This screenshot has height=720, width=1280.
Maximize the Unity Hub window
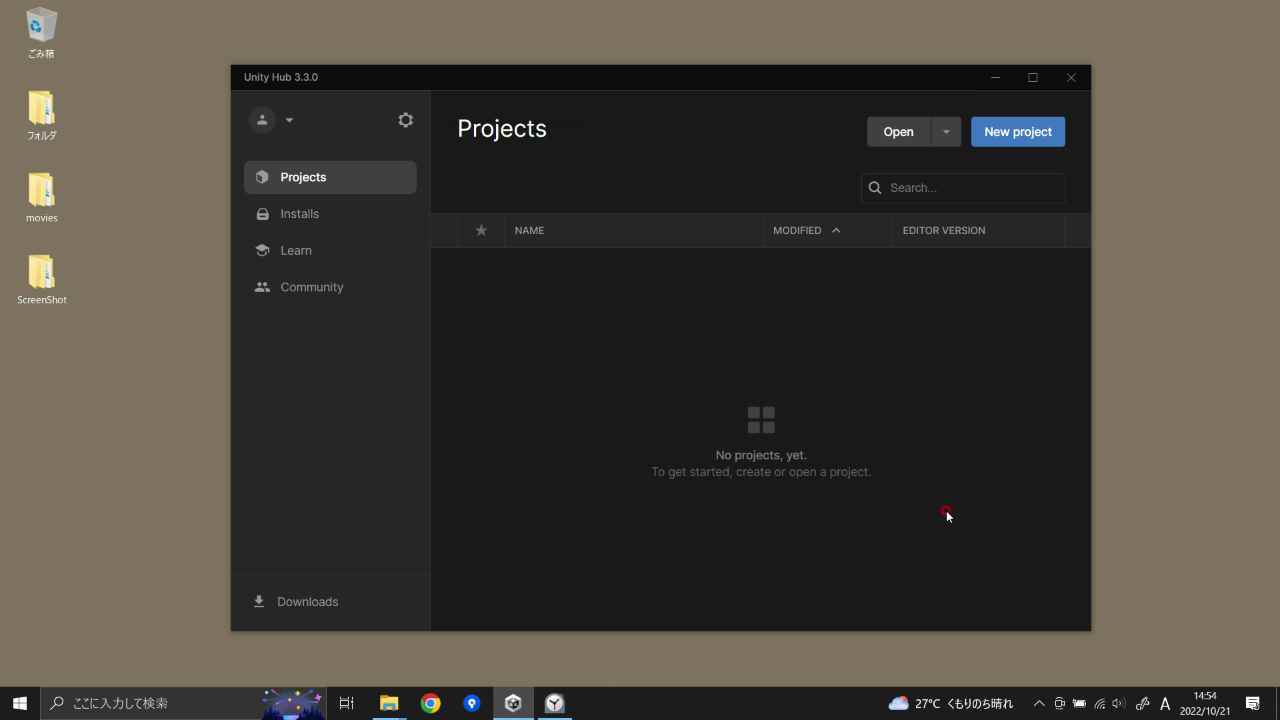click(x=1033, y=77)
